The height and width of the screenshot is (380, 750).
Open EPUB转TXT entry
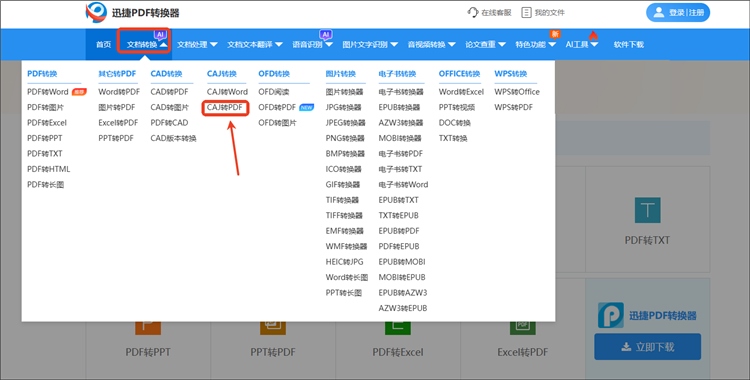pos(398,200)
